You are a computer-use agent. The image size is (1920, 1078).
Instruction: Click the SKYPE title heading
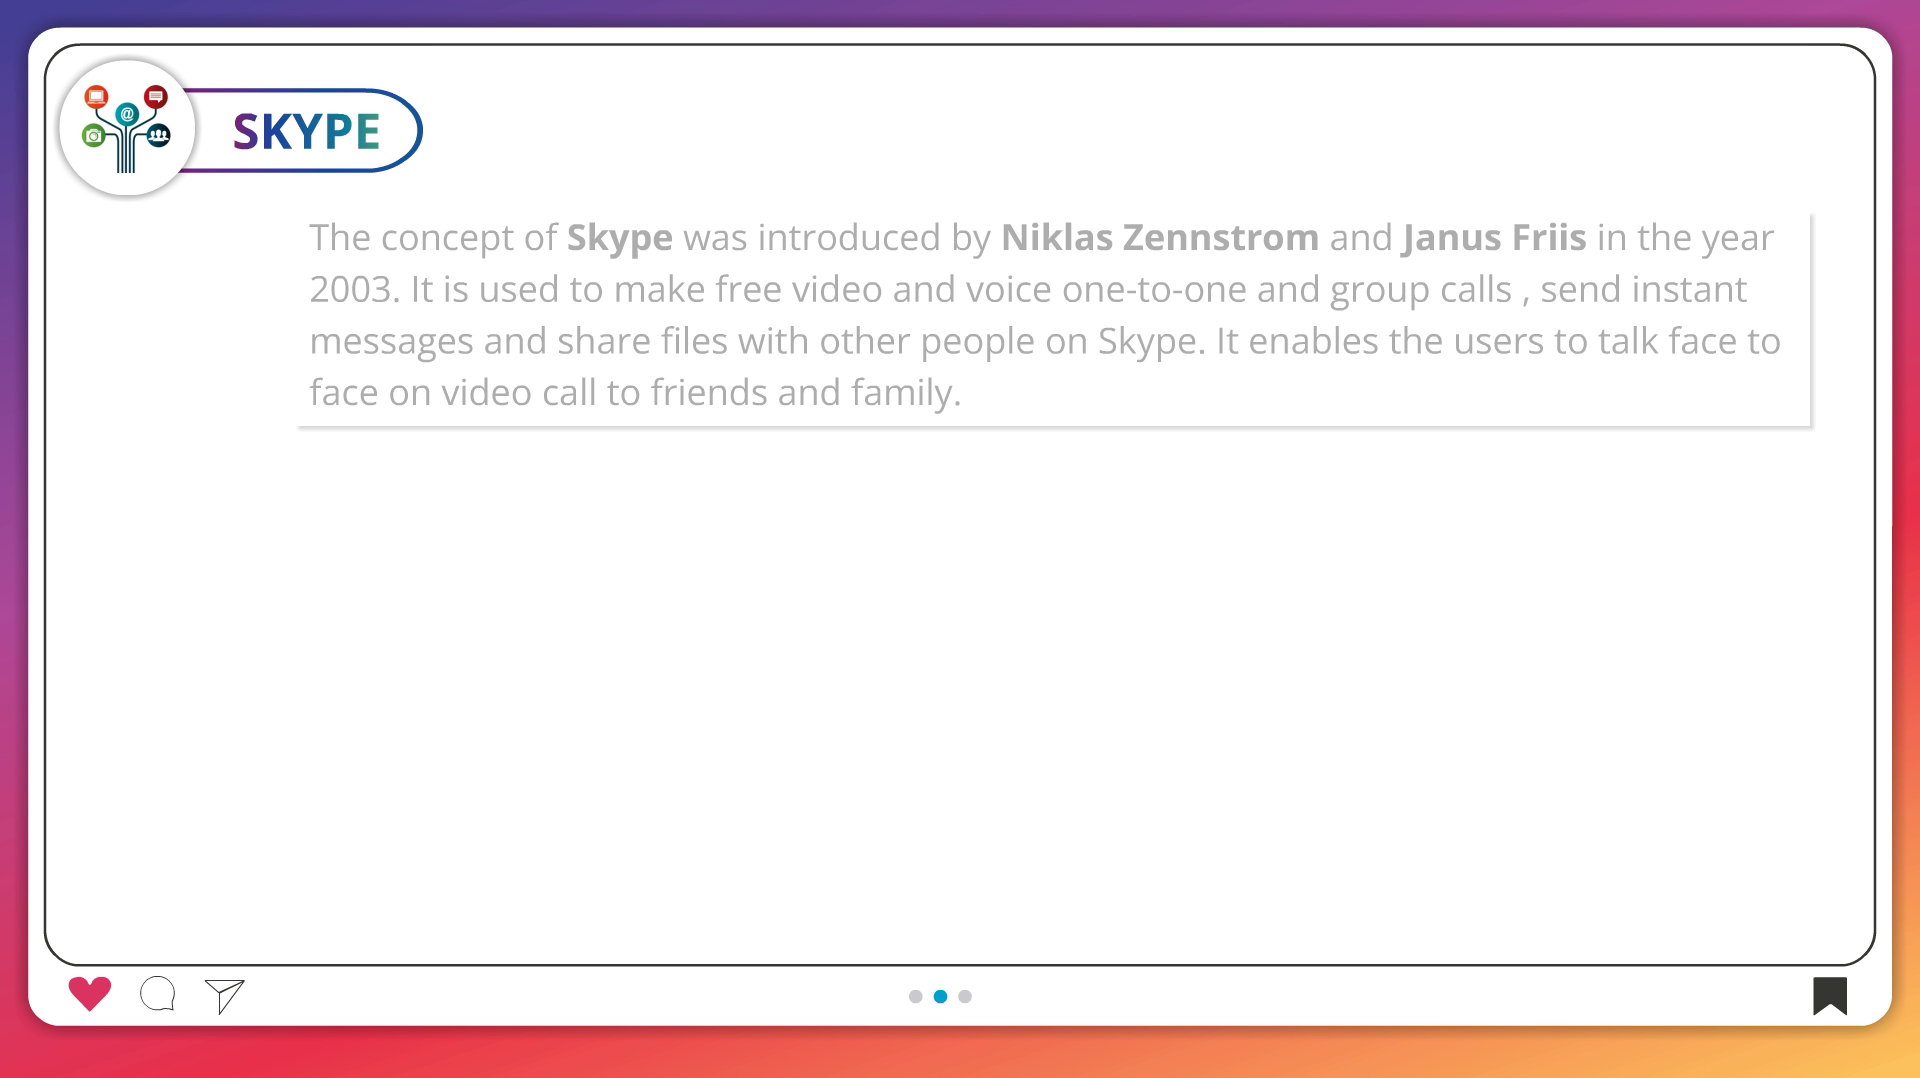(x=306, y=132)
